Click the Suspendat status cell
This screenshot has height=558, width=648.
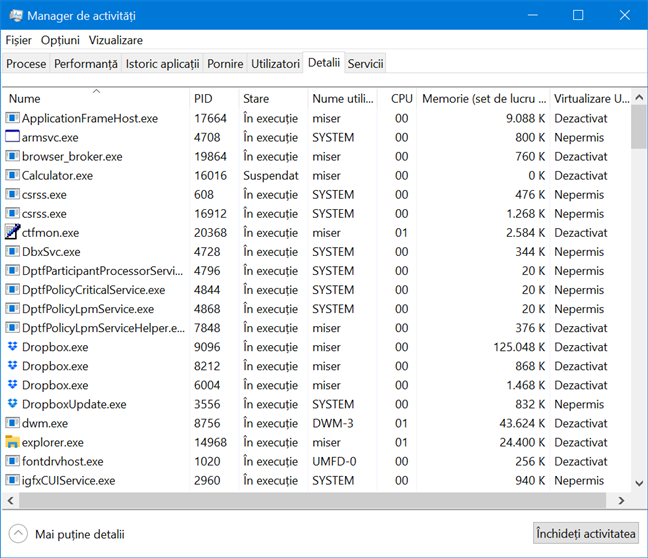click(271, 175)
